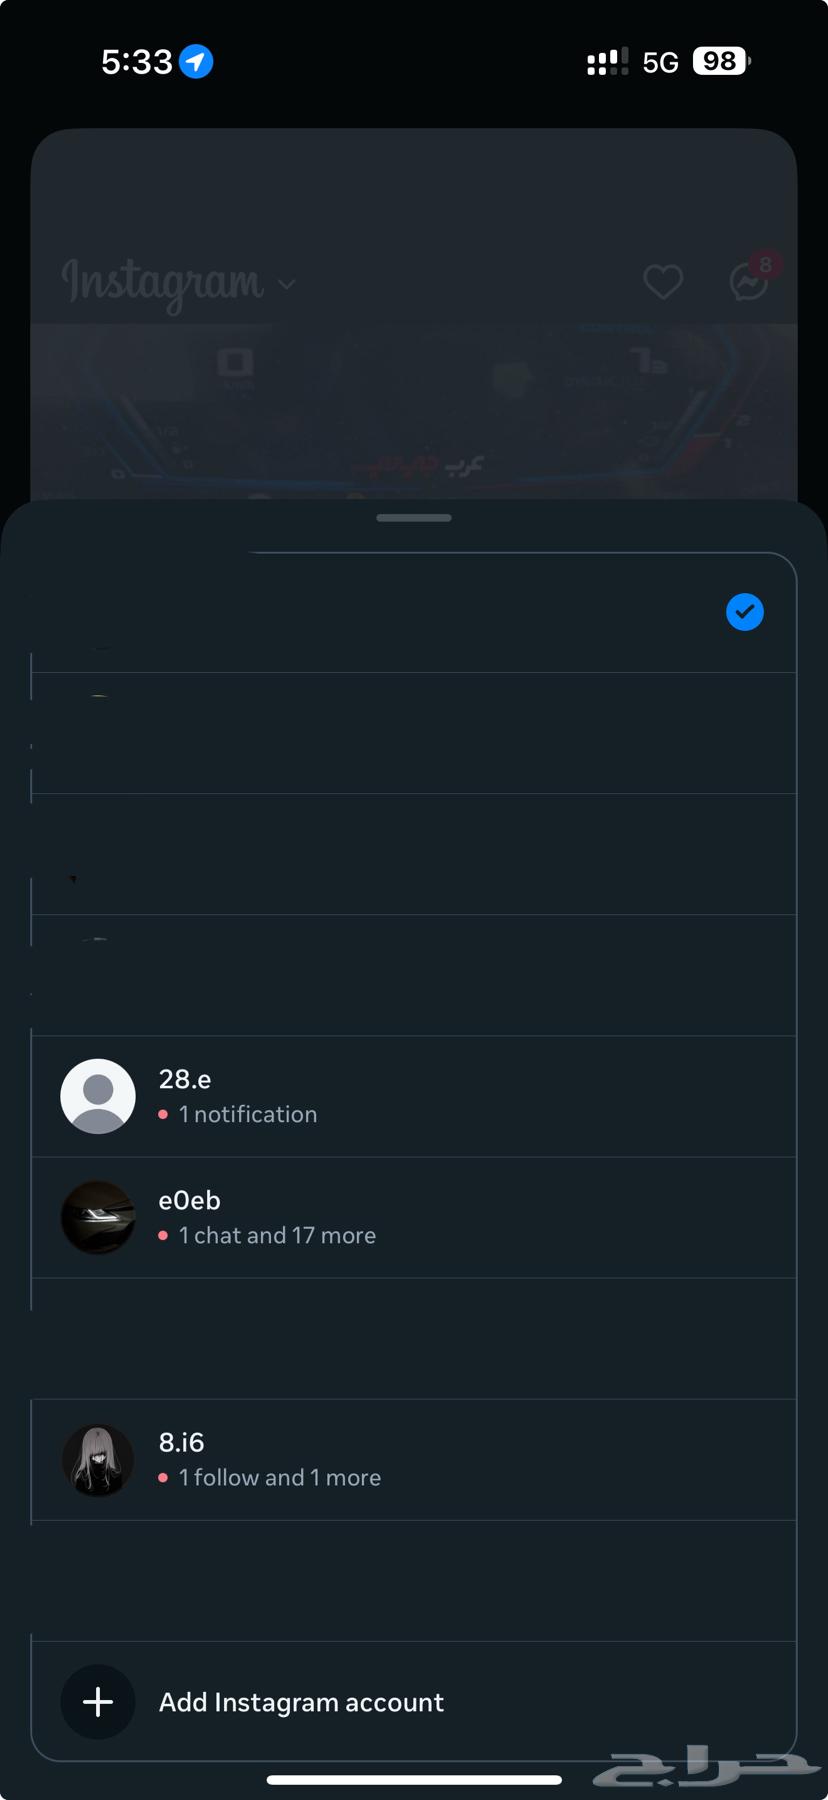Switch to the 28.e account
828x1800 pixels.
pyautogui.click(x=185, y=1080)
